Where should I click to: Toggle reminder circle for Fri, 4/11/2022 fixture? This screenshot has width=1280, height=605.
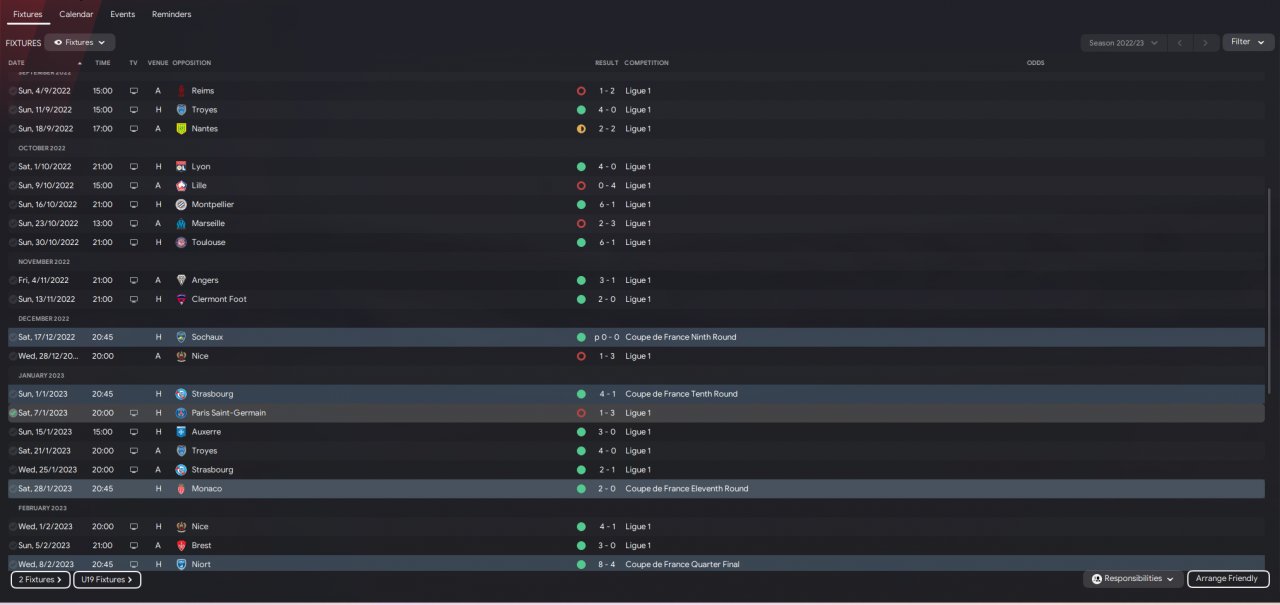(13, 281)
